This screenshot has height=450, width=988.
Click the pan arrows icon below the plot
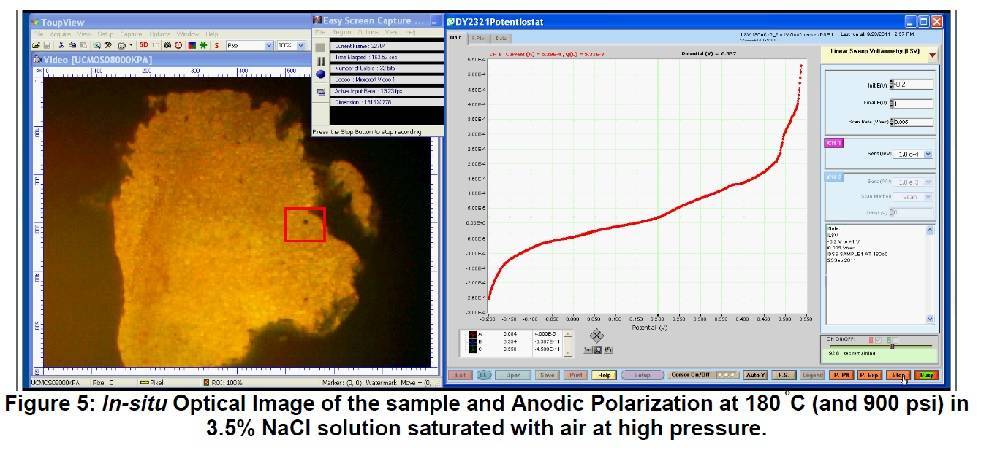pos(597,335)
